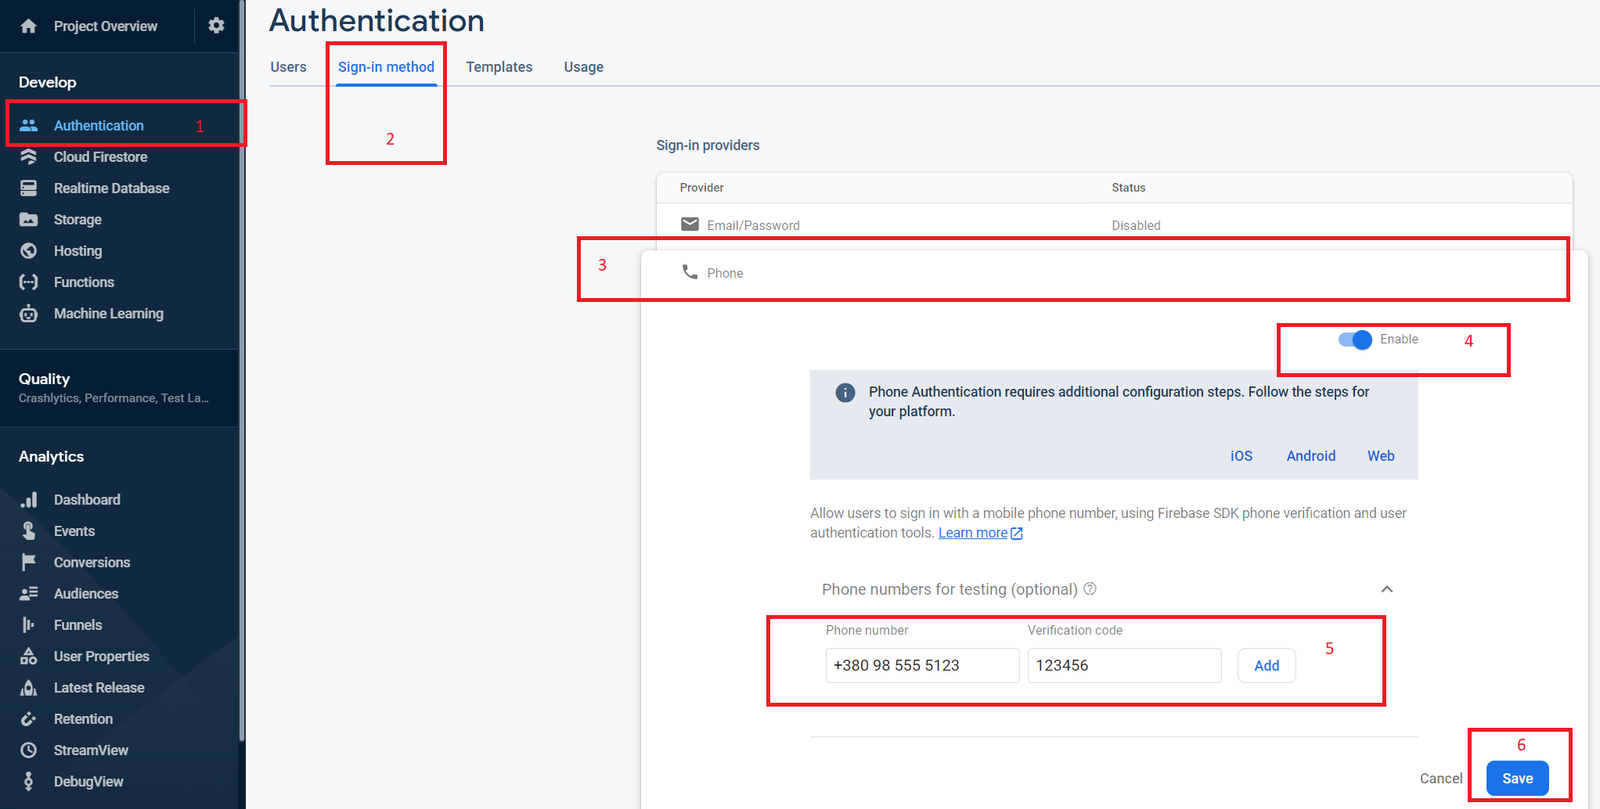Screen dimensions: 1600x809
Task: Open Realtime Database from the sidebar
Action: (x=112, y=188)
